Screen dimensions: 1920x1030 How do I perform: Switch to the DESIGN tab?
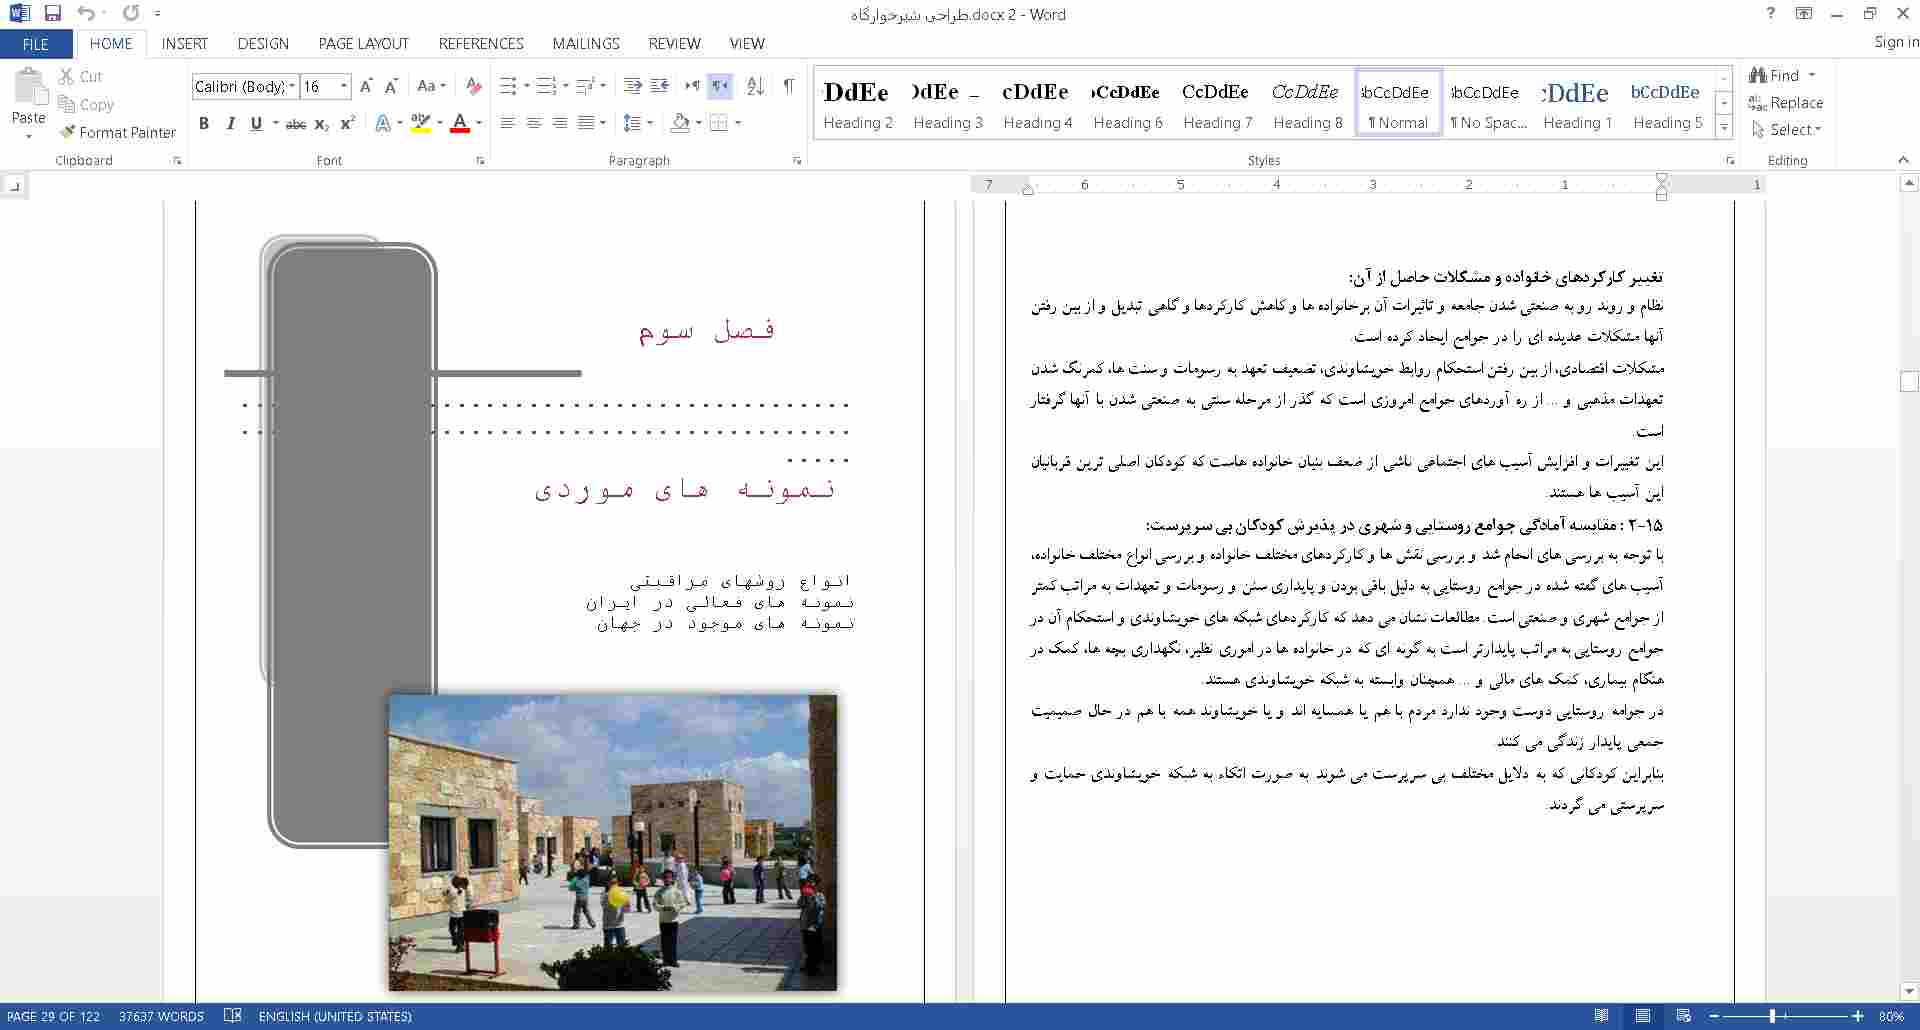263,44
